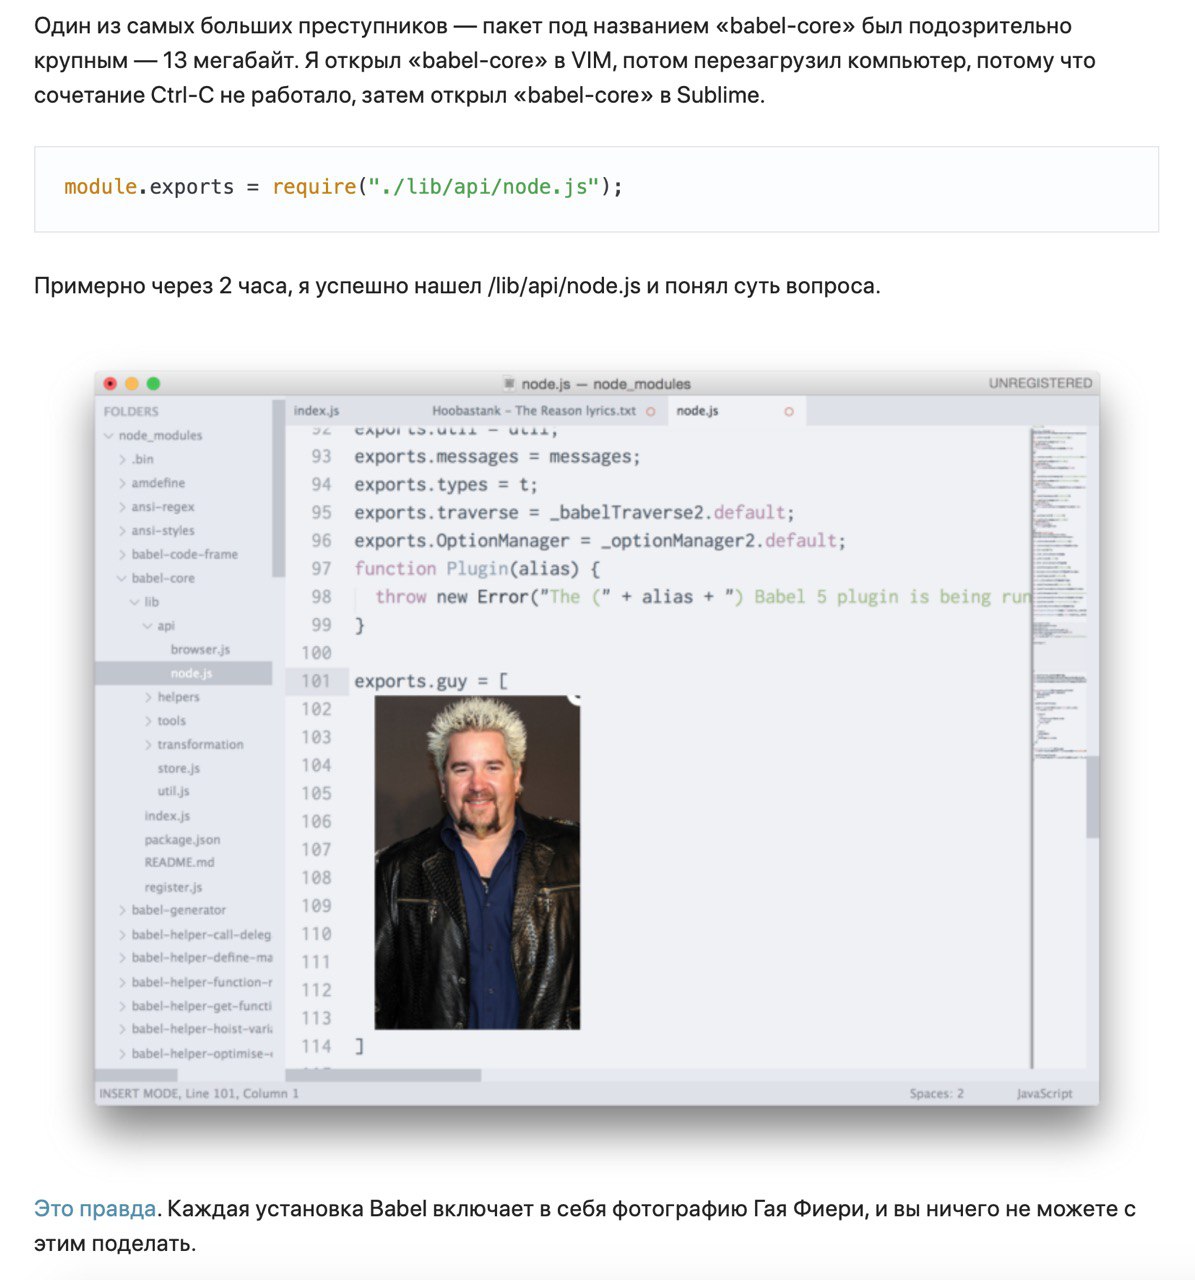Expand the amdefine folder arrow
Image resolution: width=1195 pixels, height=1280 pixels.
[122, 484]
